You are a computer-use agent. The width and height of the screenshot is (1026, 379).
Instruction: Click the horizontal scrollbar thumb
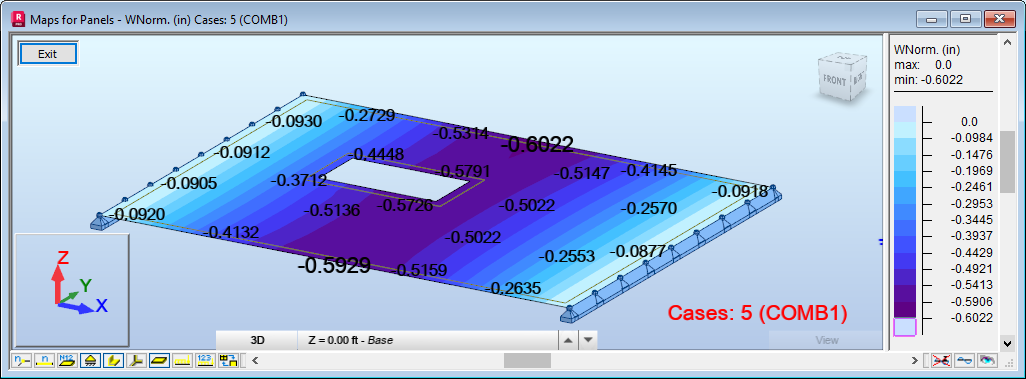[x=527, y=360]
